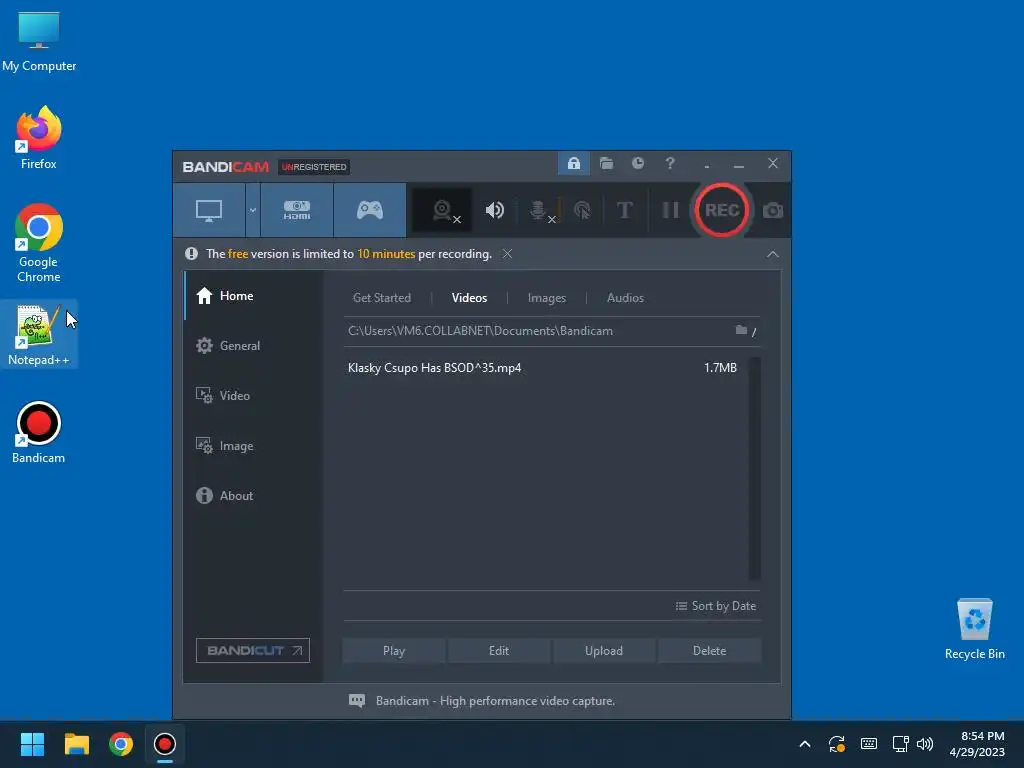Open Google Chrome desktop shortcut
The image size is (1024, 768).
tap(39, 243)
